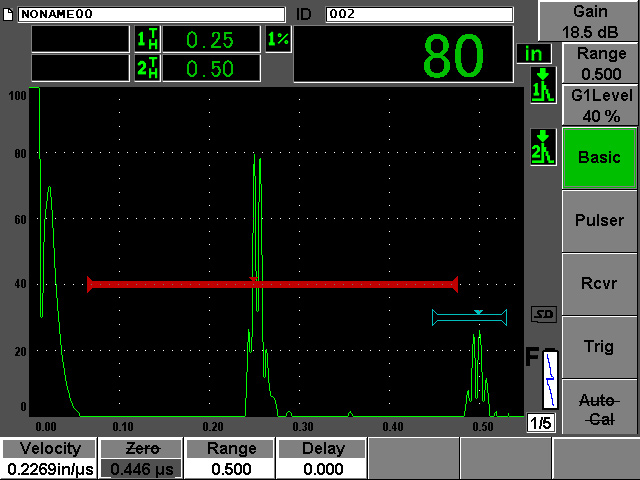Select the Velocity parameter box
The height and width of the screenshot is (480, 640).
coord(49,458)
